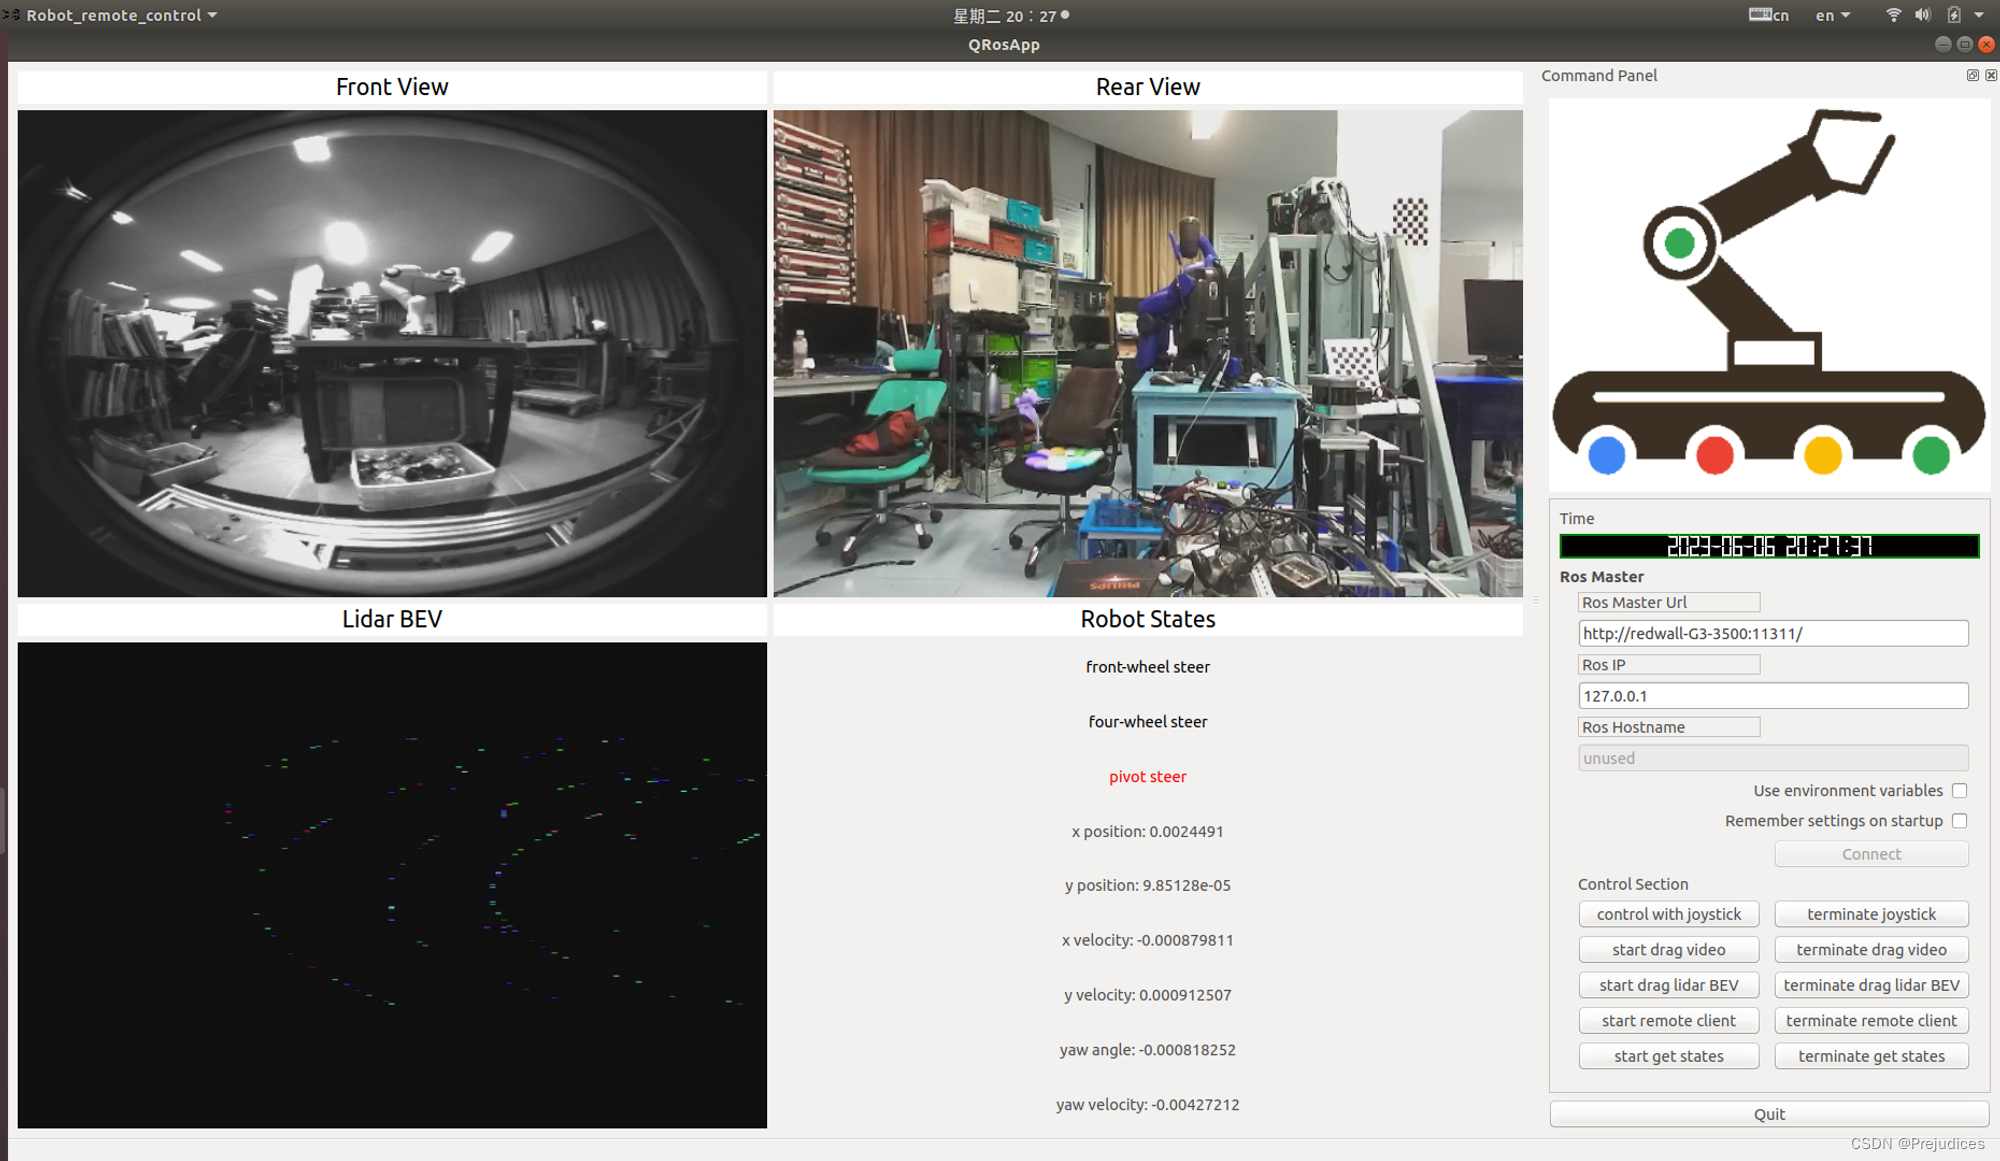Check Remember settings on startup
Viewport: 2000px width, 1161px height.
(1959, 821)
